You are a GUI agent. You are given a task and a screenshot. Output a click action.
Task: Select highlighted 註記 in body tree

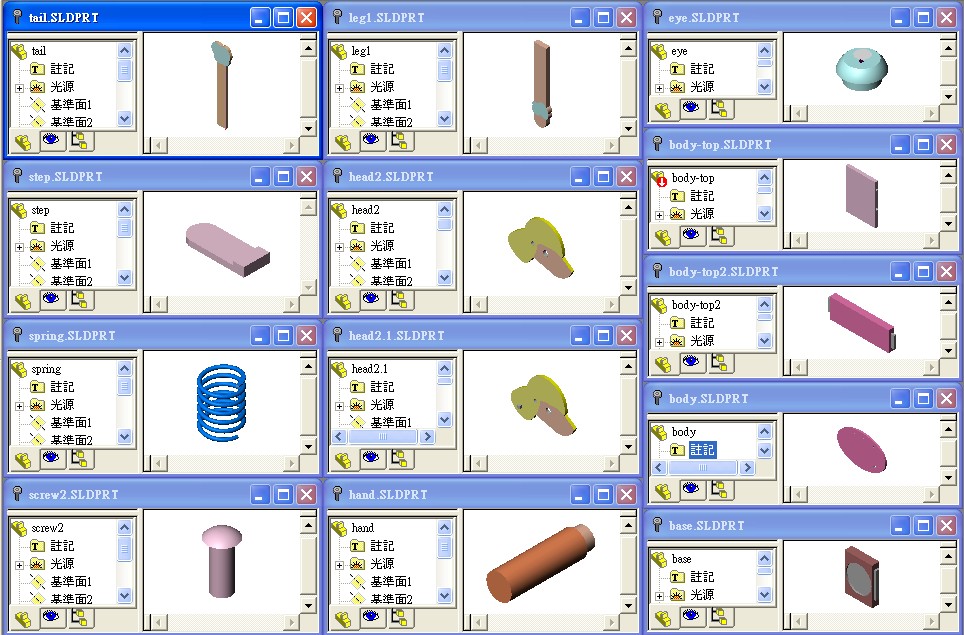[702, 450]
